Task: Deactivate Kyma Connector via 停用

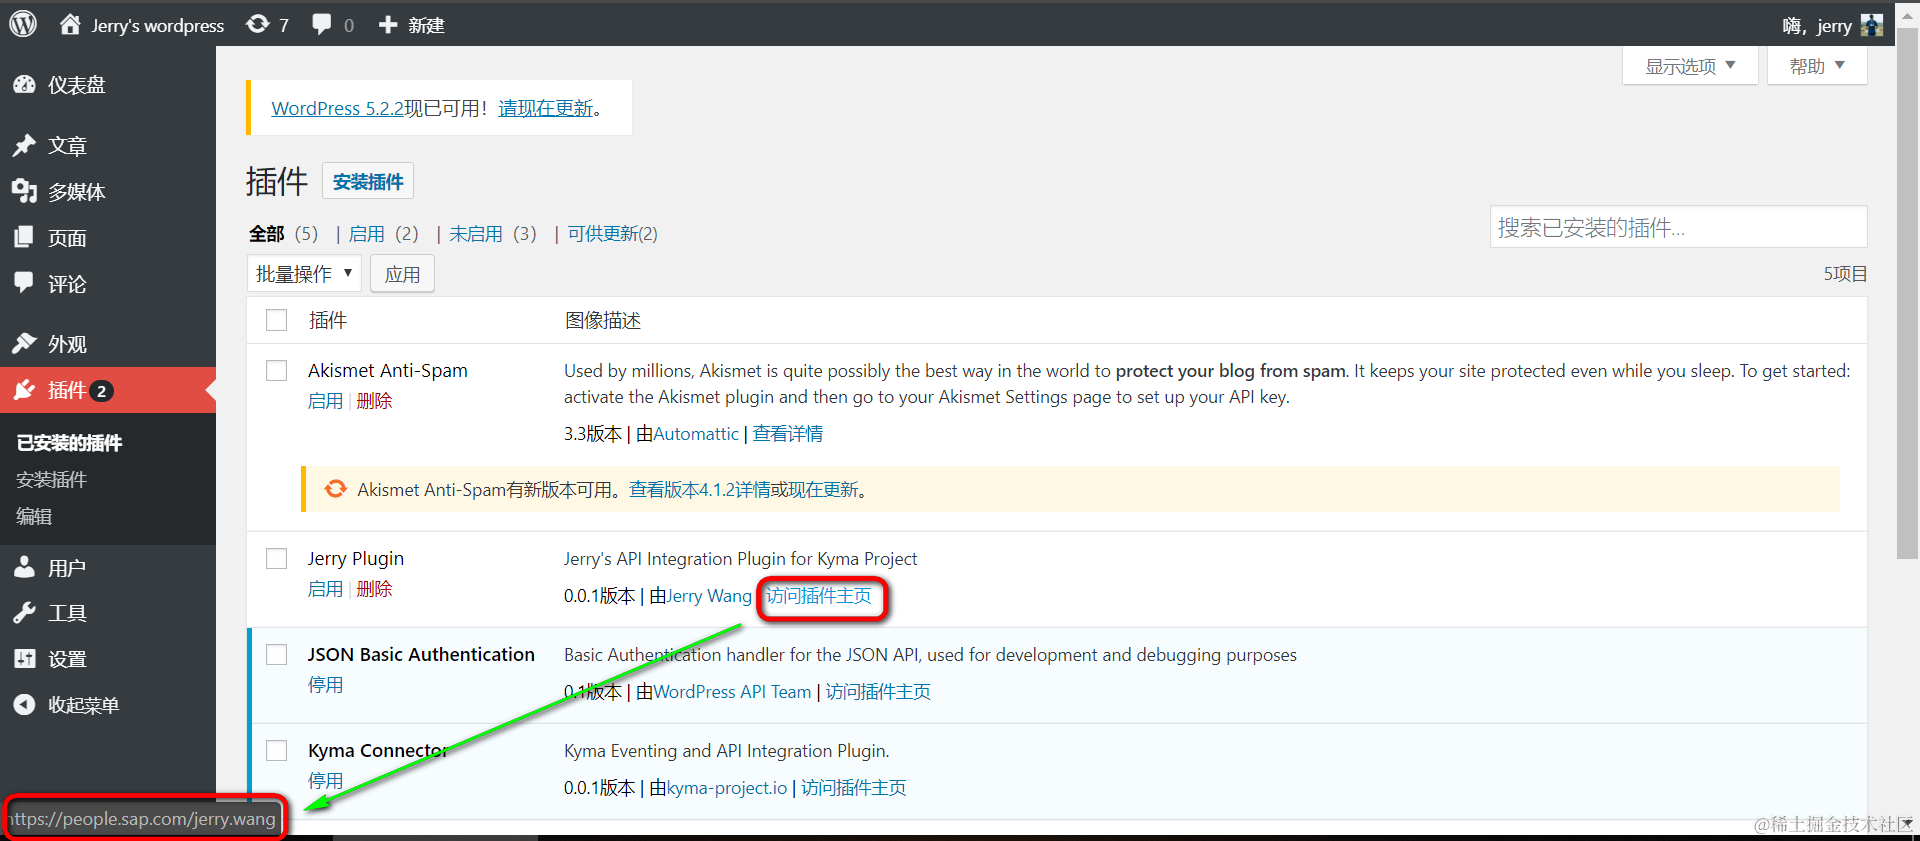Action: (325, 781)
